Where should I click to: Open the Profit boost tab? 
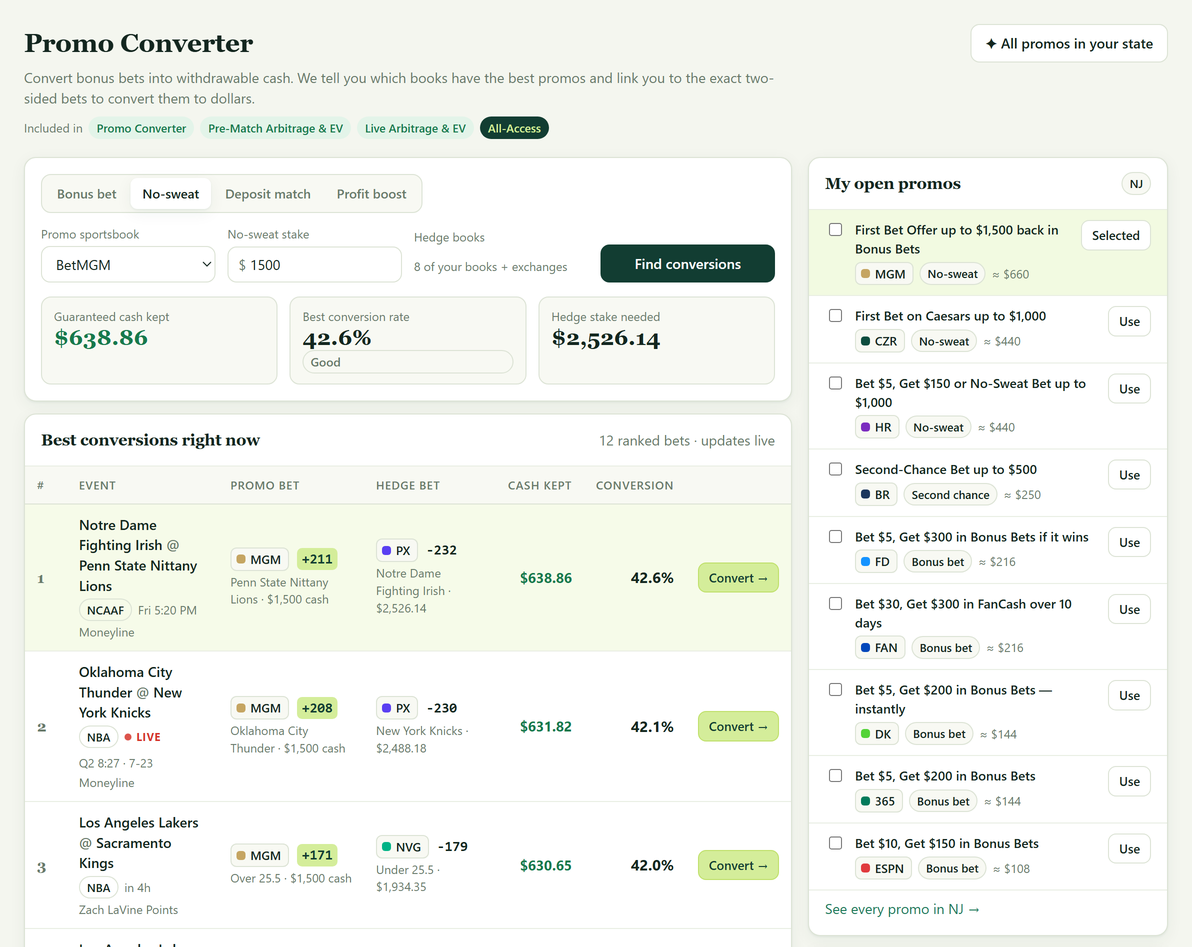[371, 194]
